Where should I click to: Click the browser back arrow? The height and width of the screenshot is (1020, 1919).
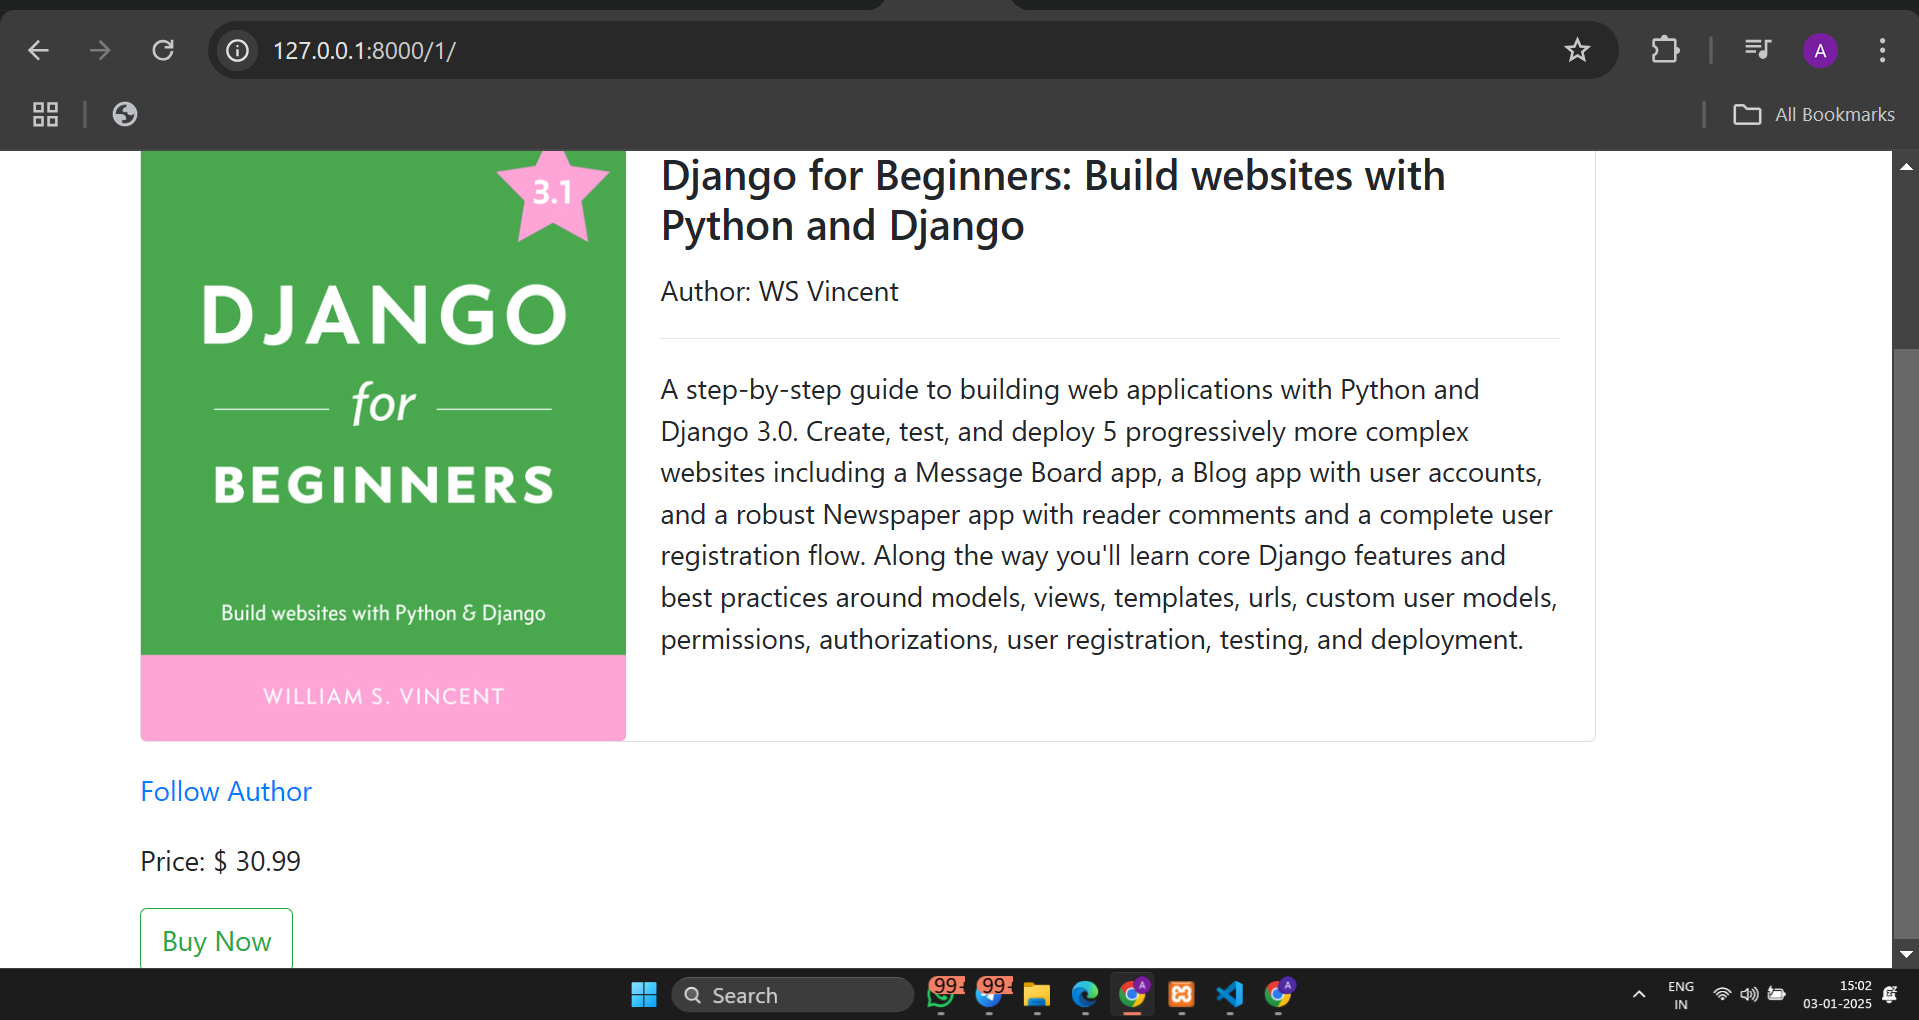(38, 50)
